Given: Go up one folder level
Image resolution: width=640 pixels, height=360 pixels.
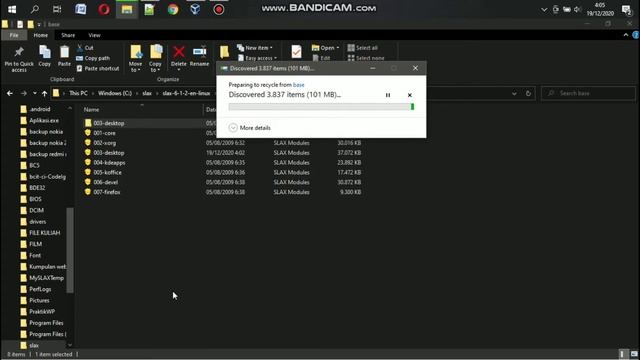Looking at the screenshot, I should [x=44, y=93].
